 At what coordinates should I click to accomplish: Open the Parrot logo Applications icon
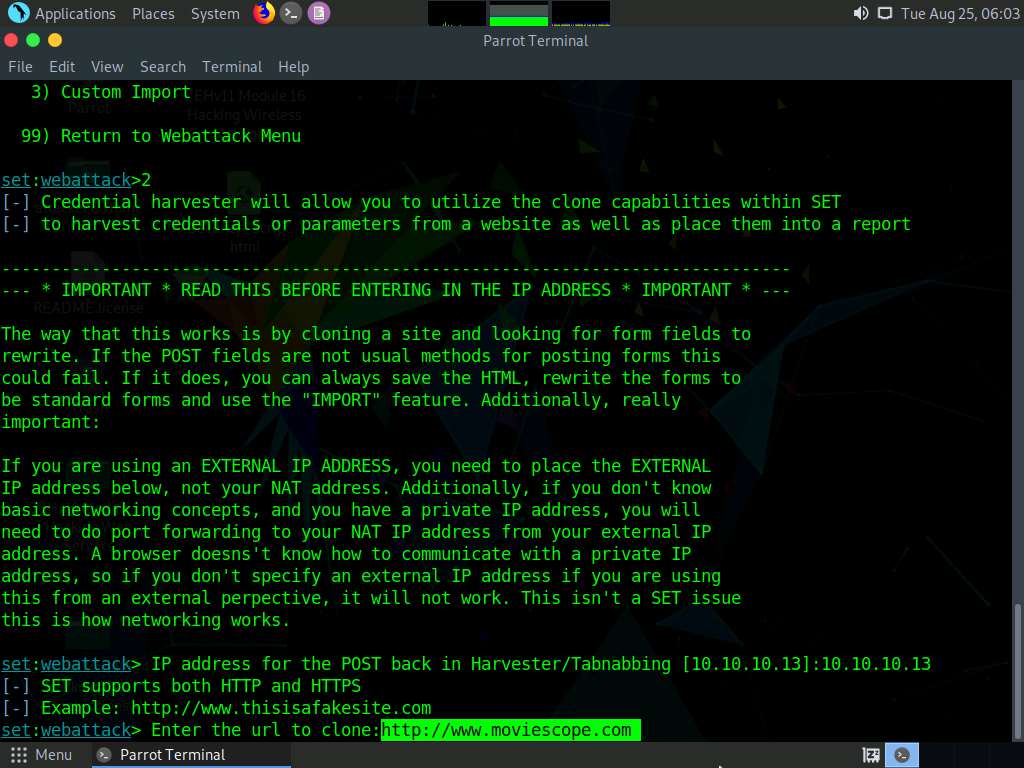pyautogui.click(x=18, y=12)
